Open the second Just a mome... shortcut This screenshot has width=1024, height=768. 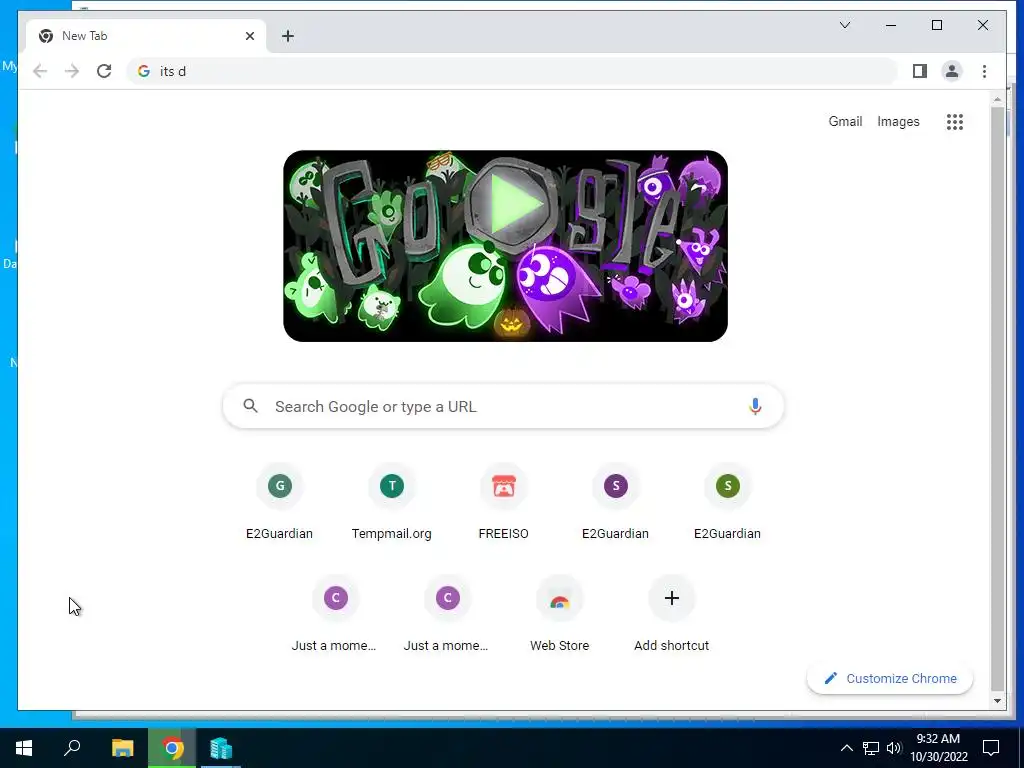point(447,614)
